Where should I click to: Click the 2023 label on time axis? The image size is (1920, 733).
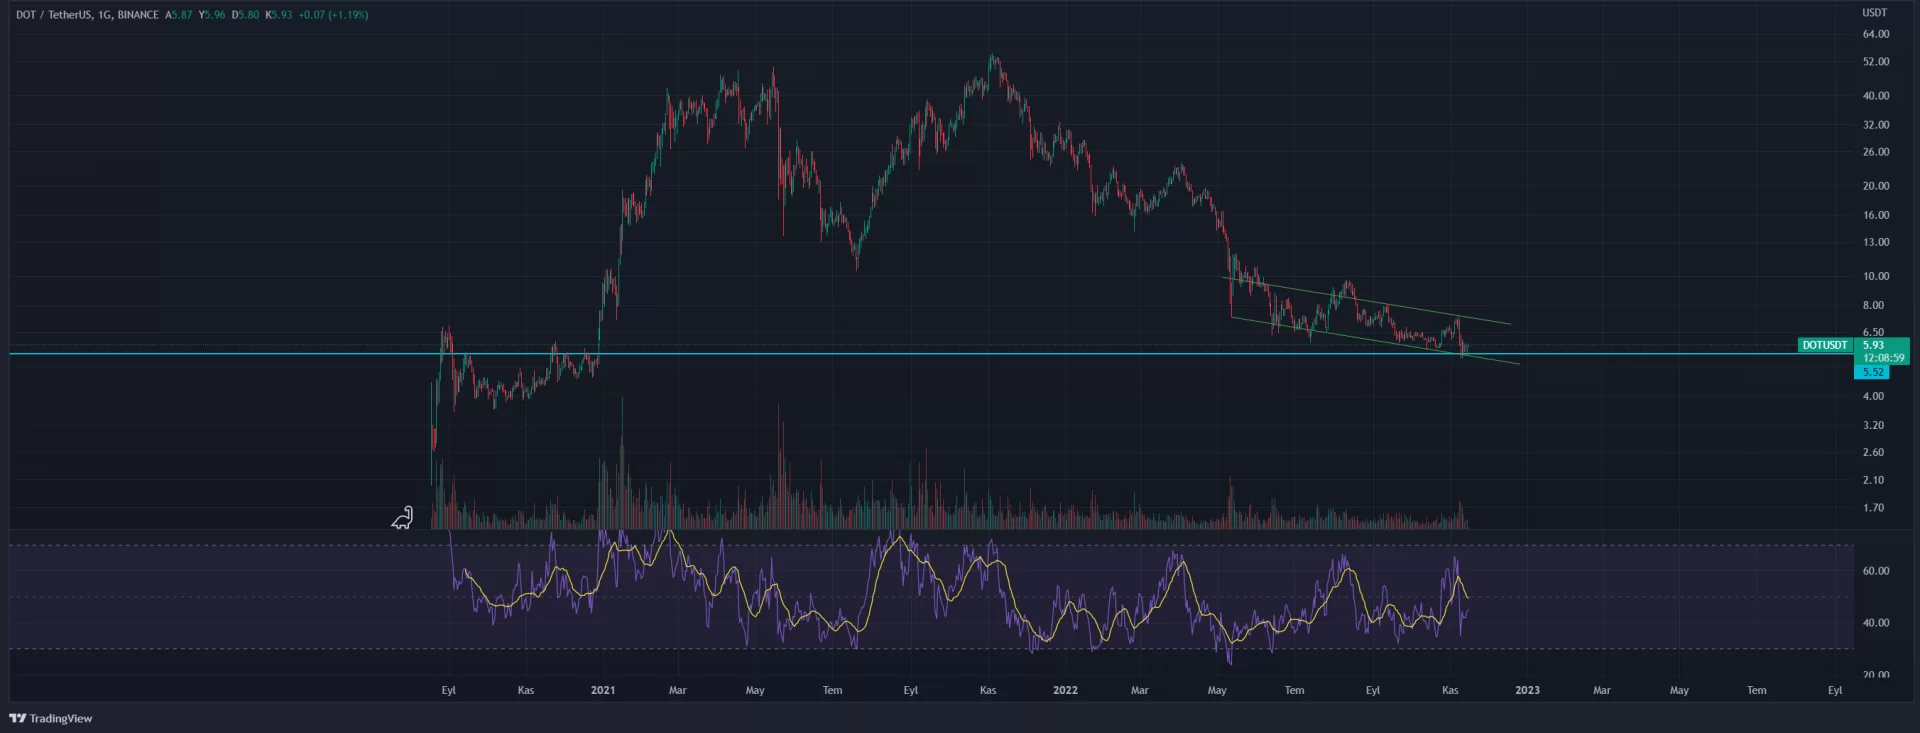click(1527, 690)
